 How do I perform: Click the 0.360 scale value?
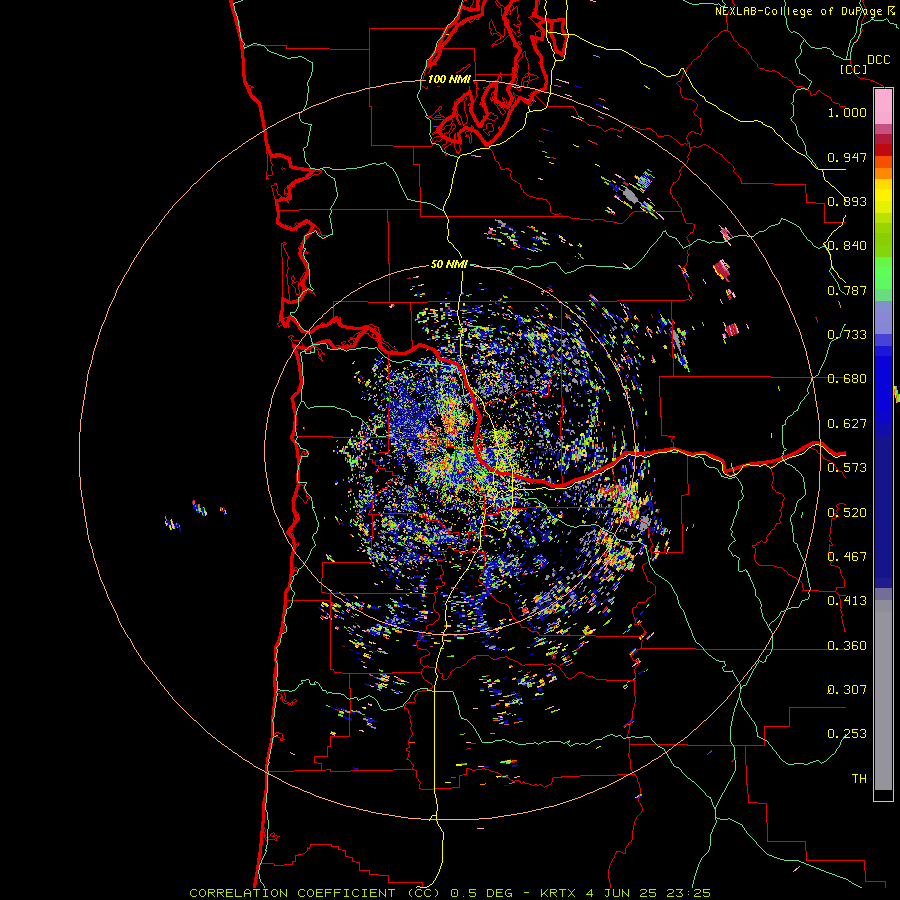point(847,646)
